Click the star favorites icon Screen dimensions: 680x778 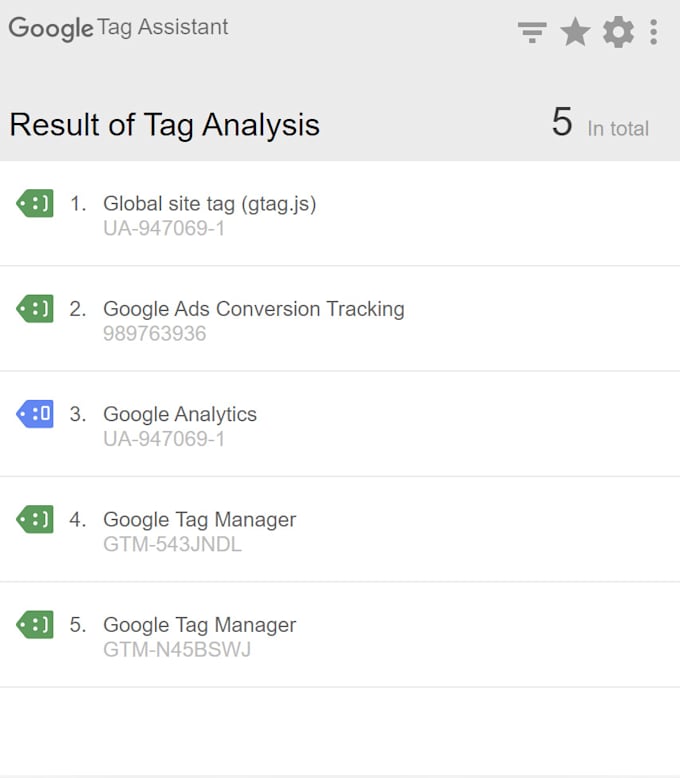point(575,33)
